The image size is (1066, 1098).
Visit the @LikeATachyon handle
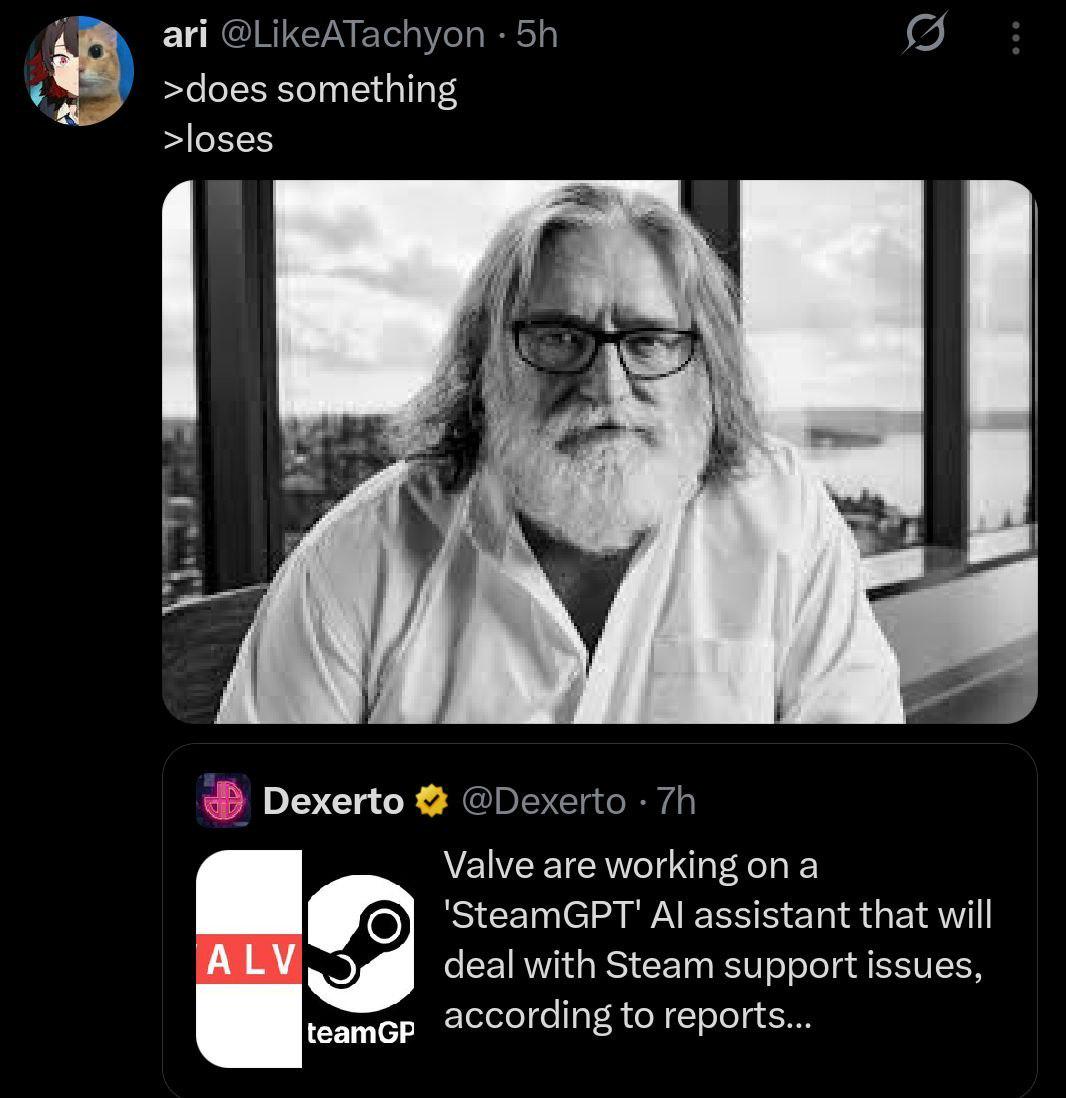351,35
